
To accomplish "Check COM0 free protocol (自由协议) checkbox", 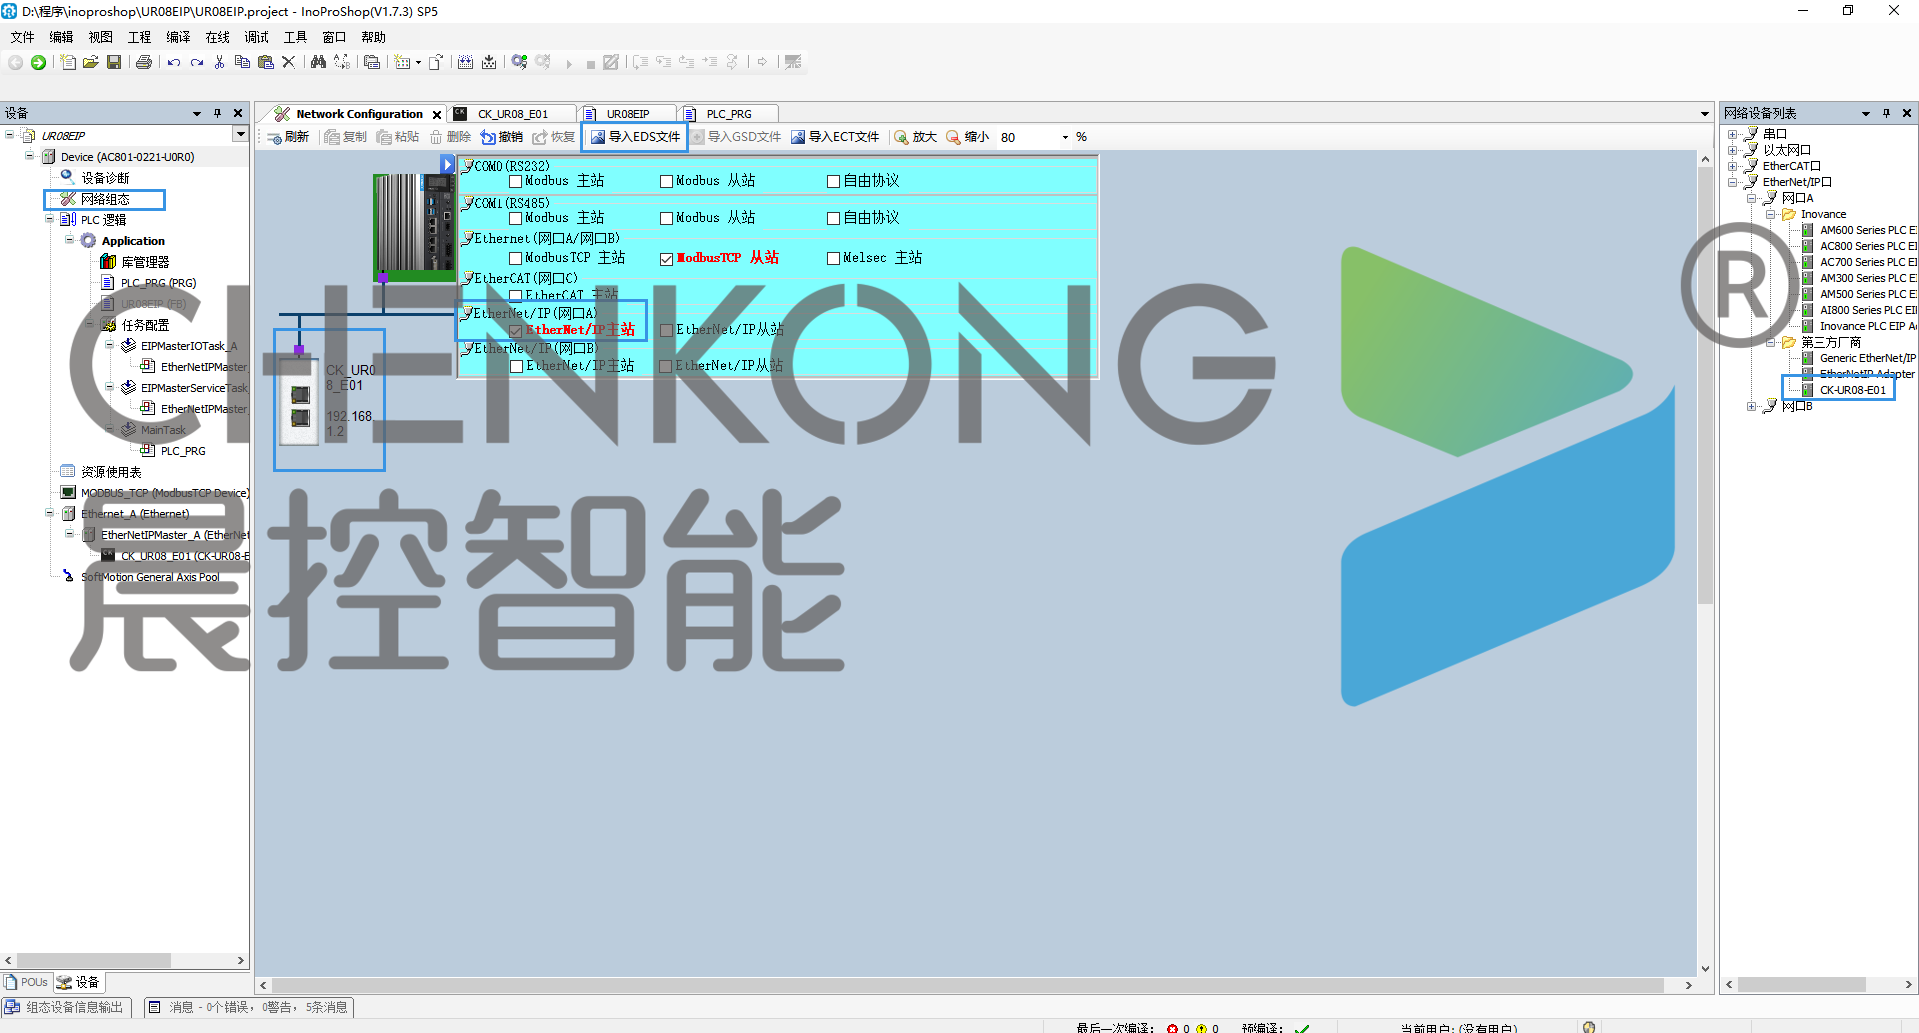I will (x=833, y=181).
